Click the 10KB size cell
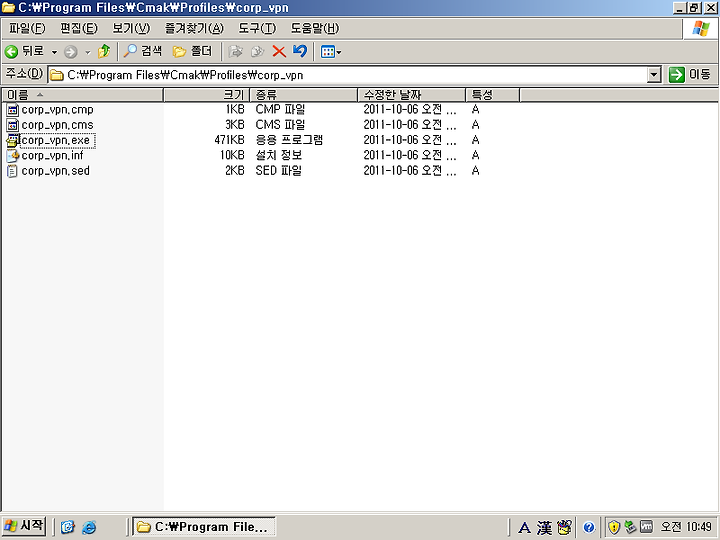Viewport: 720px width, 540px height. pos(232,155)
